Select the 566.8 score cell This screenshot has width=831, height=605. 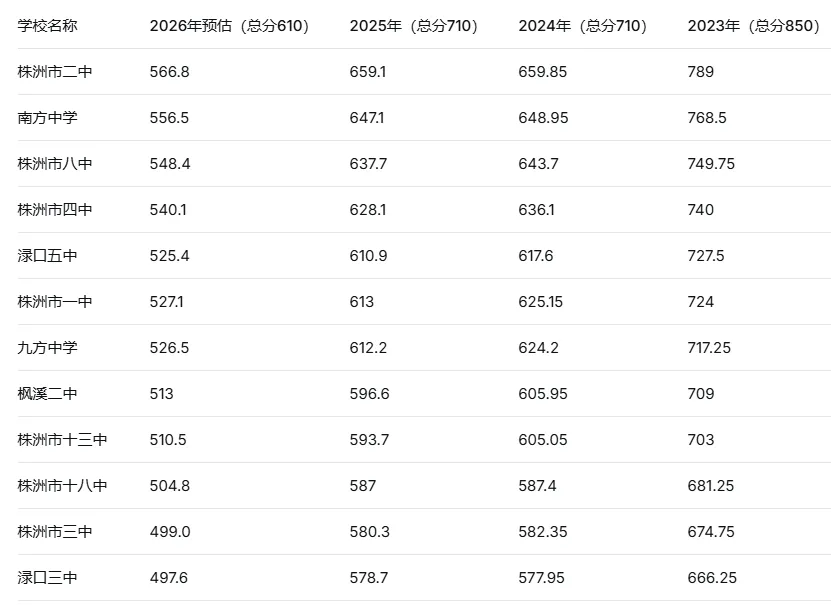pos(170,72)
